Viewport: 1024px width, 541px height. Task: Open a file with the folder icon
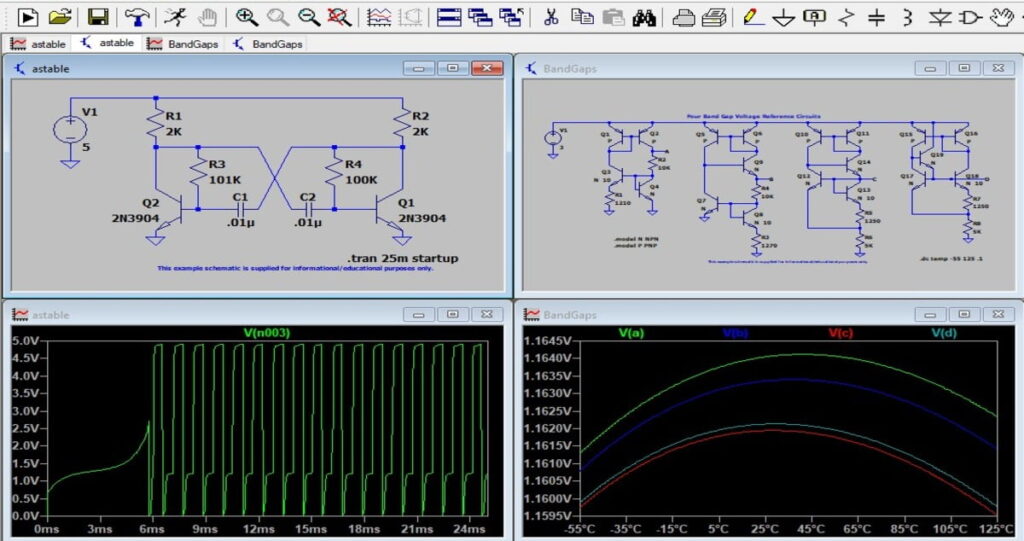[59, 17]
